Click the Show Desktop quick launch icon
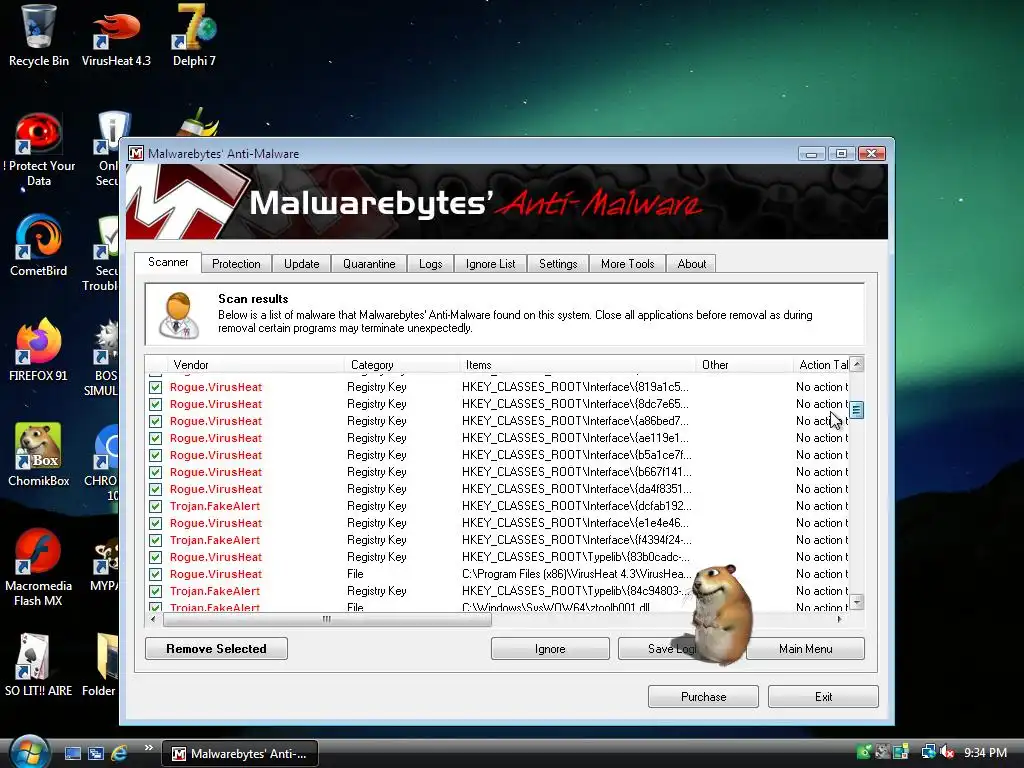1024x768 pixels. point(72,754)
